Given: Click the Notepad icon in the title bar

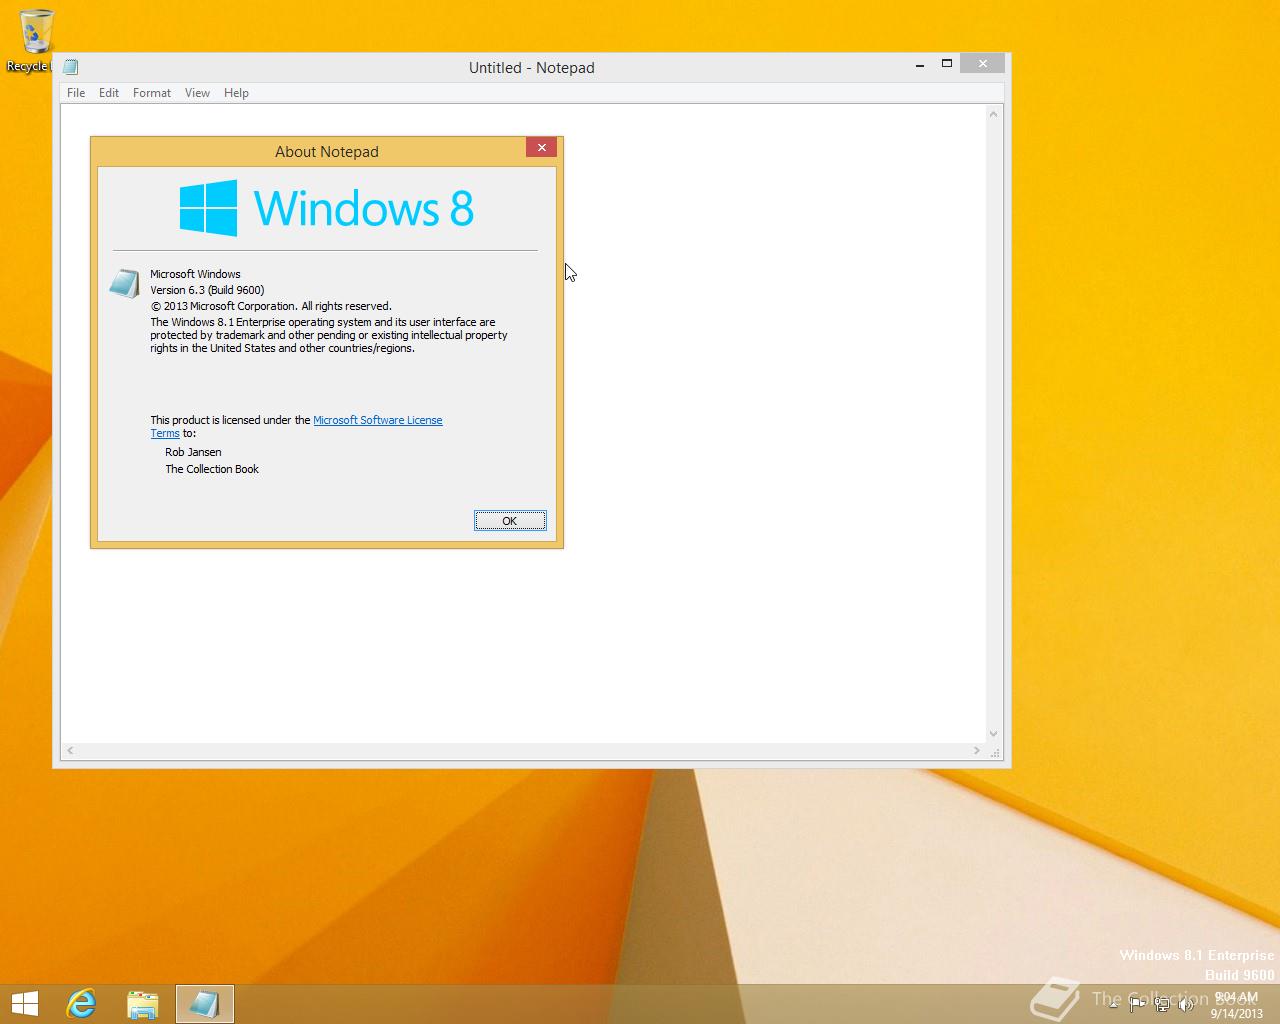Looking at the screenshot, I should (71, 67).
